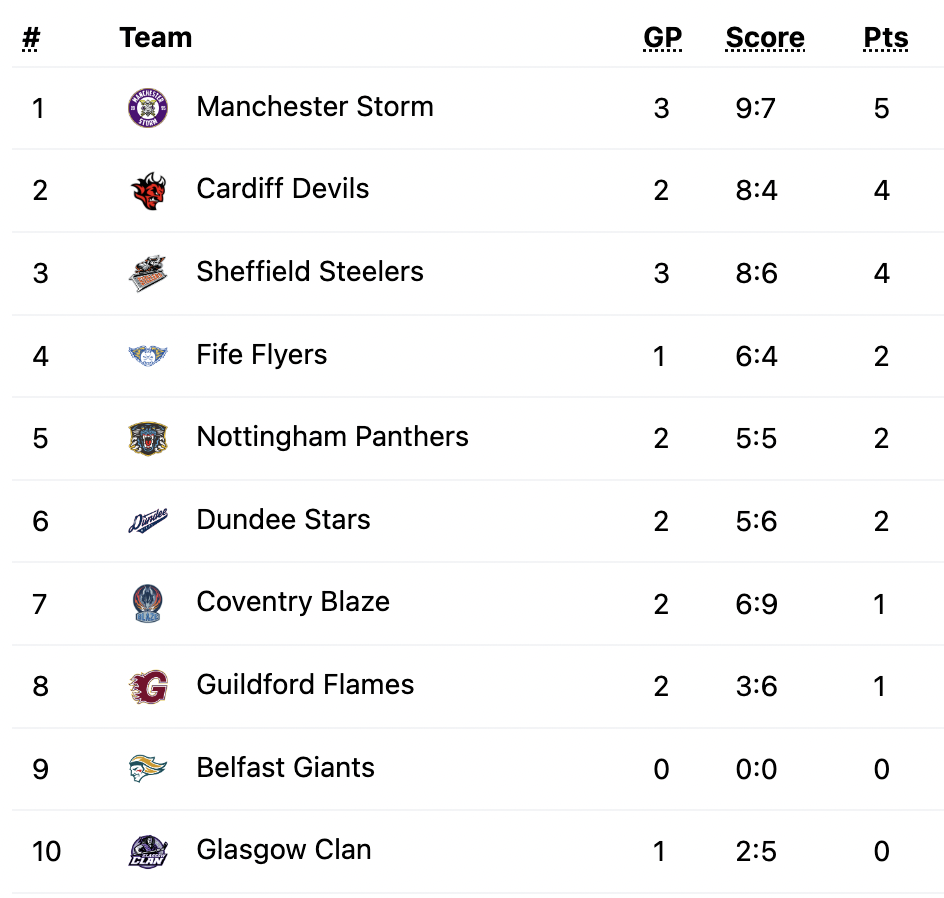Viewport: 944px width, 898px height.
Task: Click the Cardiff Devils logo icon
Action: (x=148, y=191)
